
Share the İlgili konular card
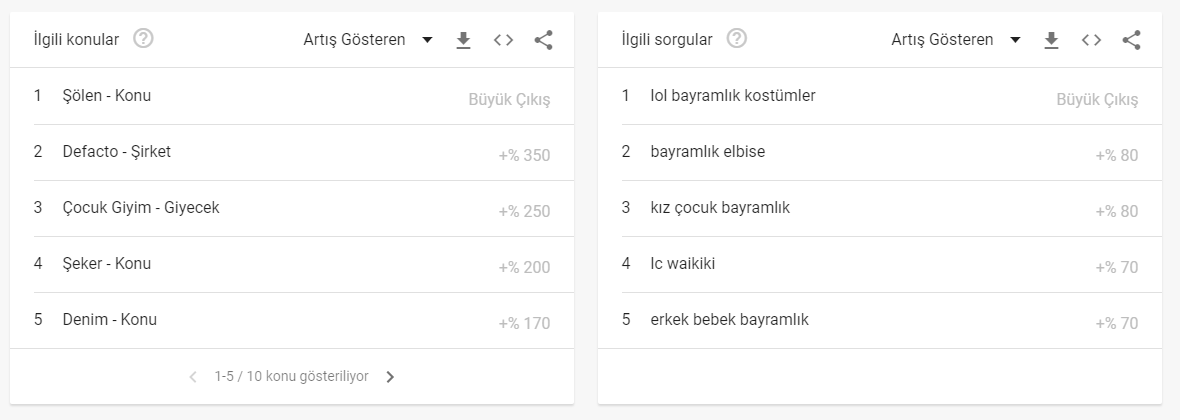pyautogui.click(x=543, y=40)
